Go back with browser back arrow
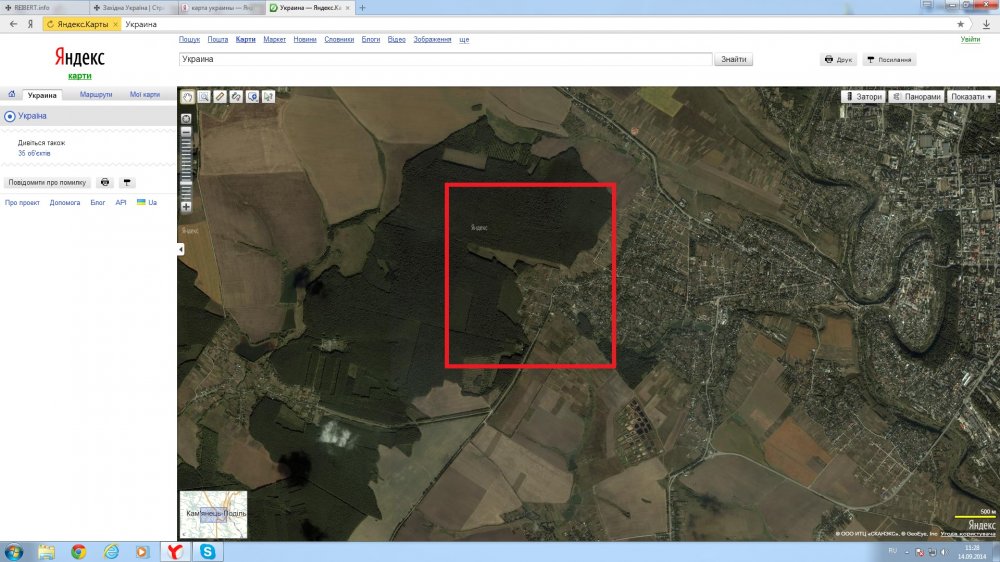1000x562 pixels. (x=13, y=24)
